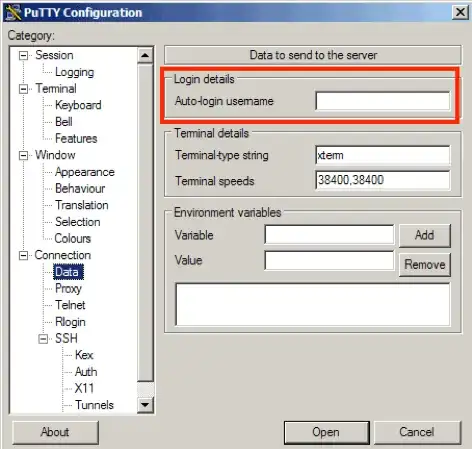Click Open to start the session
Viewport: 472px width, 449px height.
326,432
